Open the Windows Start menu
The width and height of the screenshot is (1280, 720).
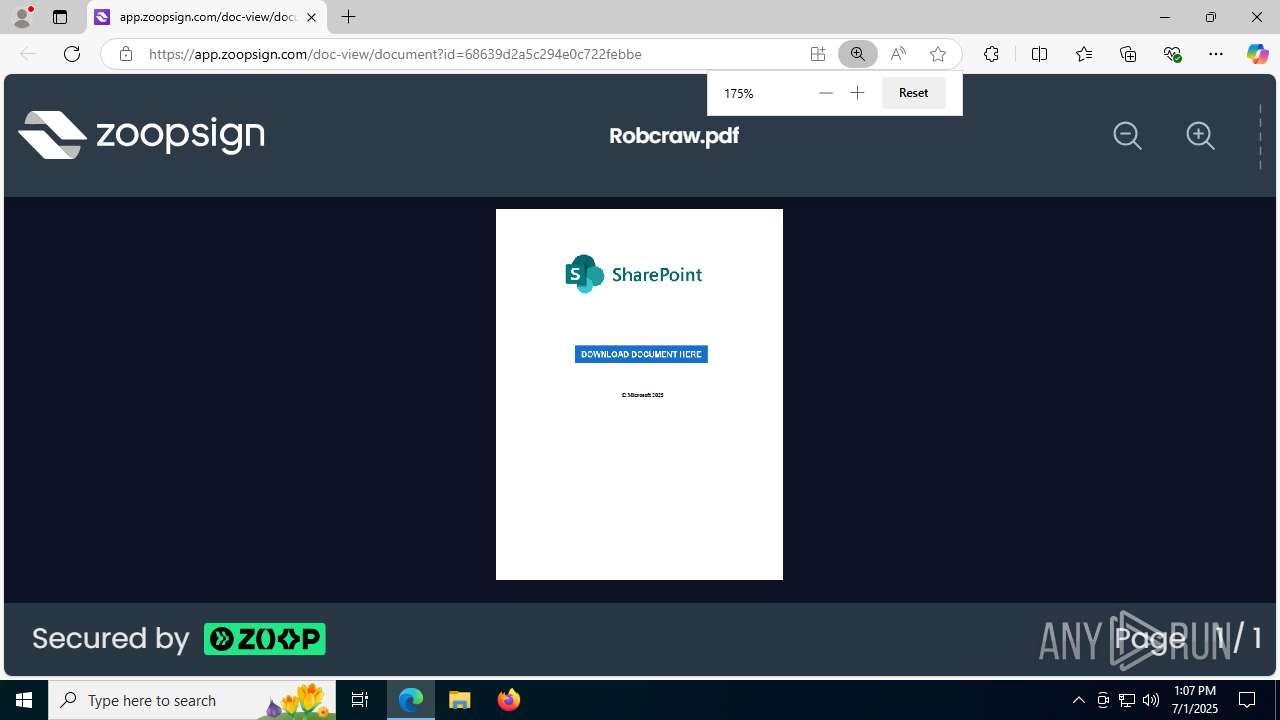(x=24, y=700)
